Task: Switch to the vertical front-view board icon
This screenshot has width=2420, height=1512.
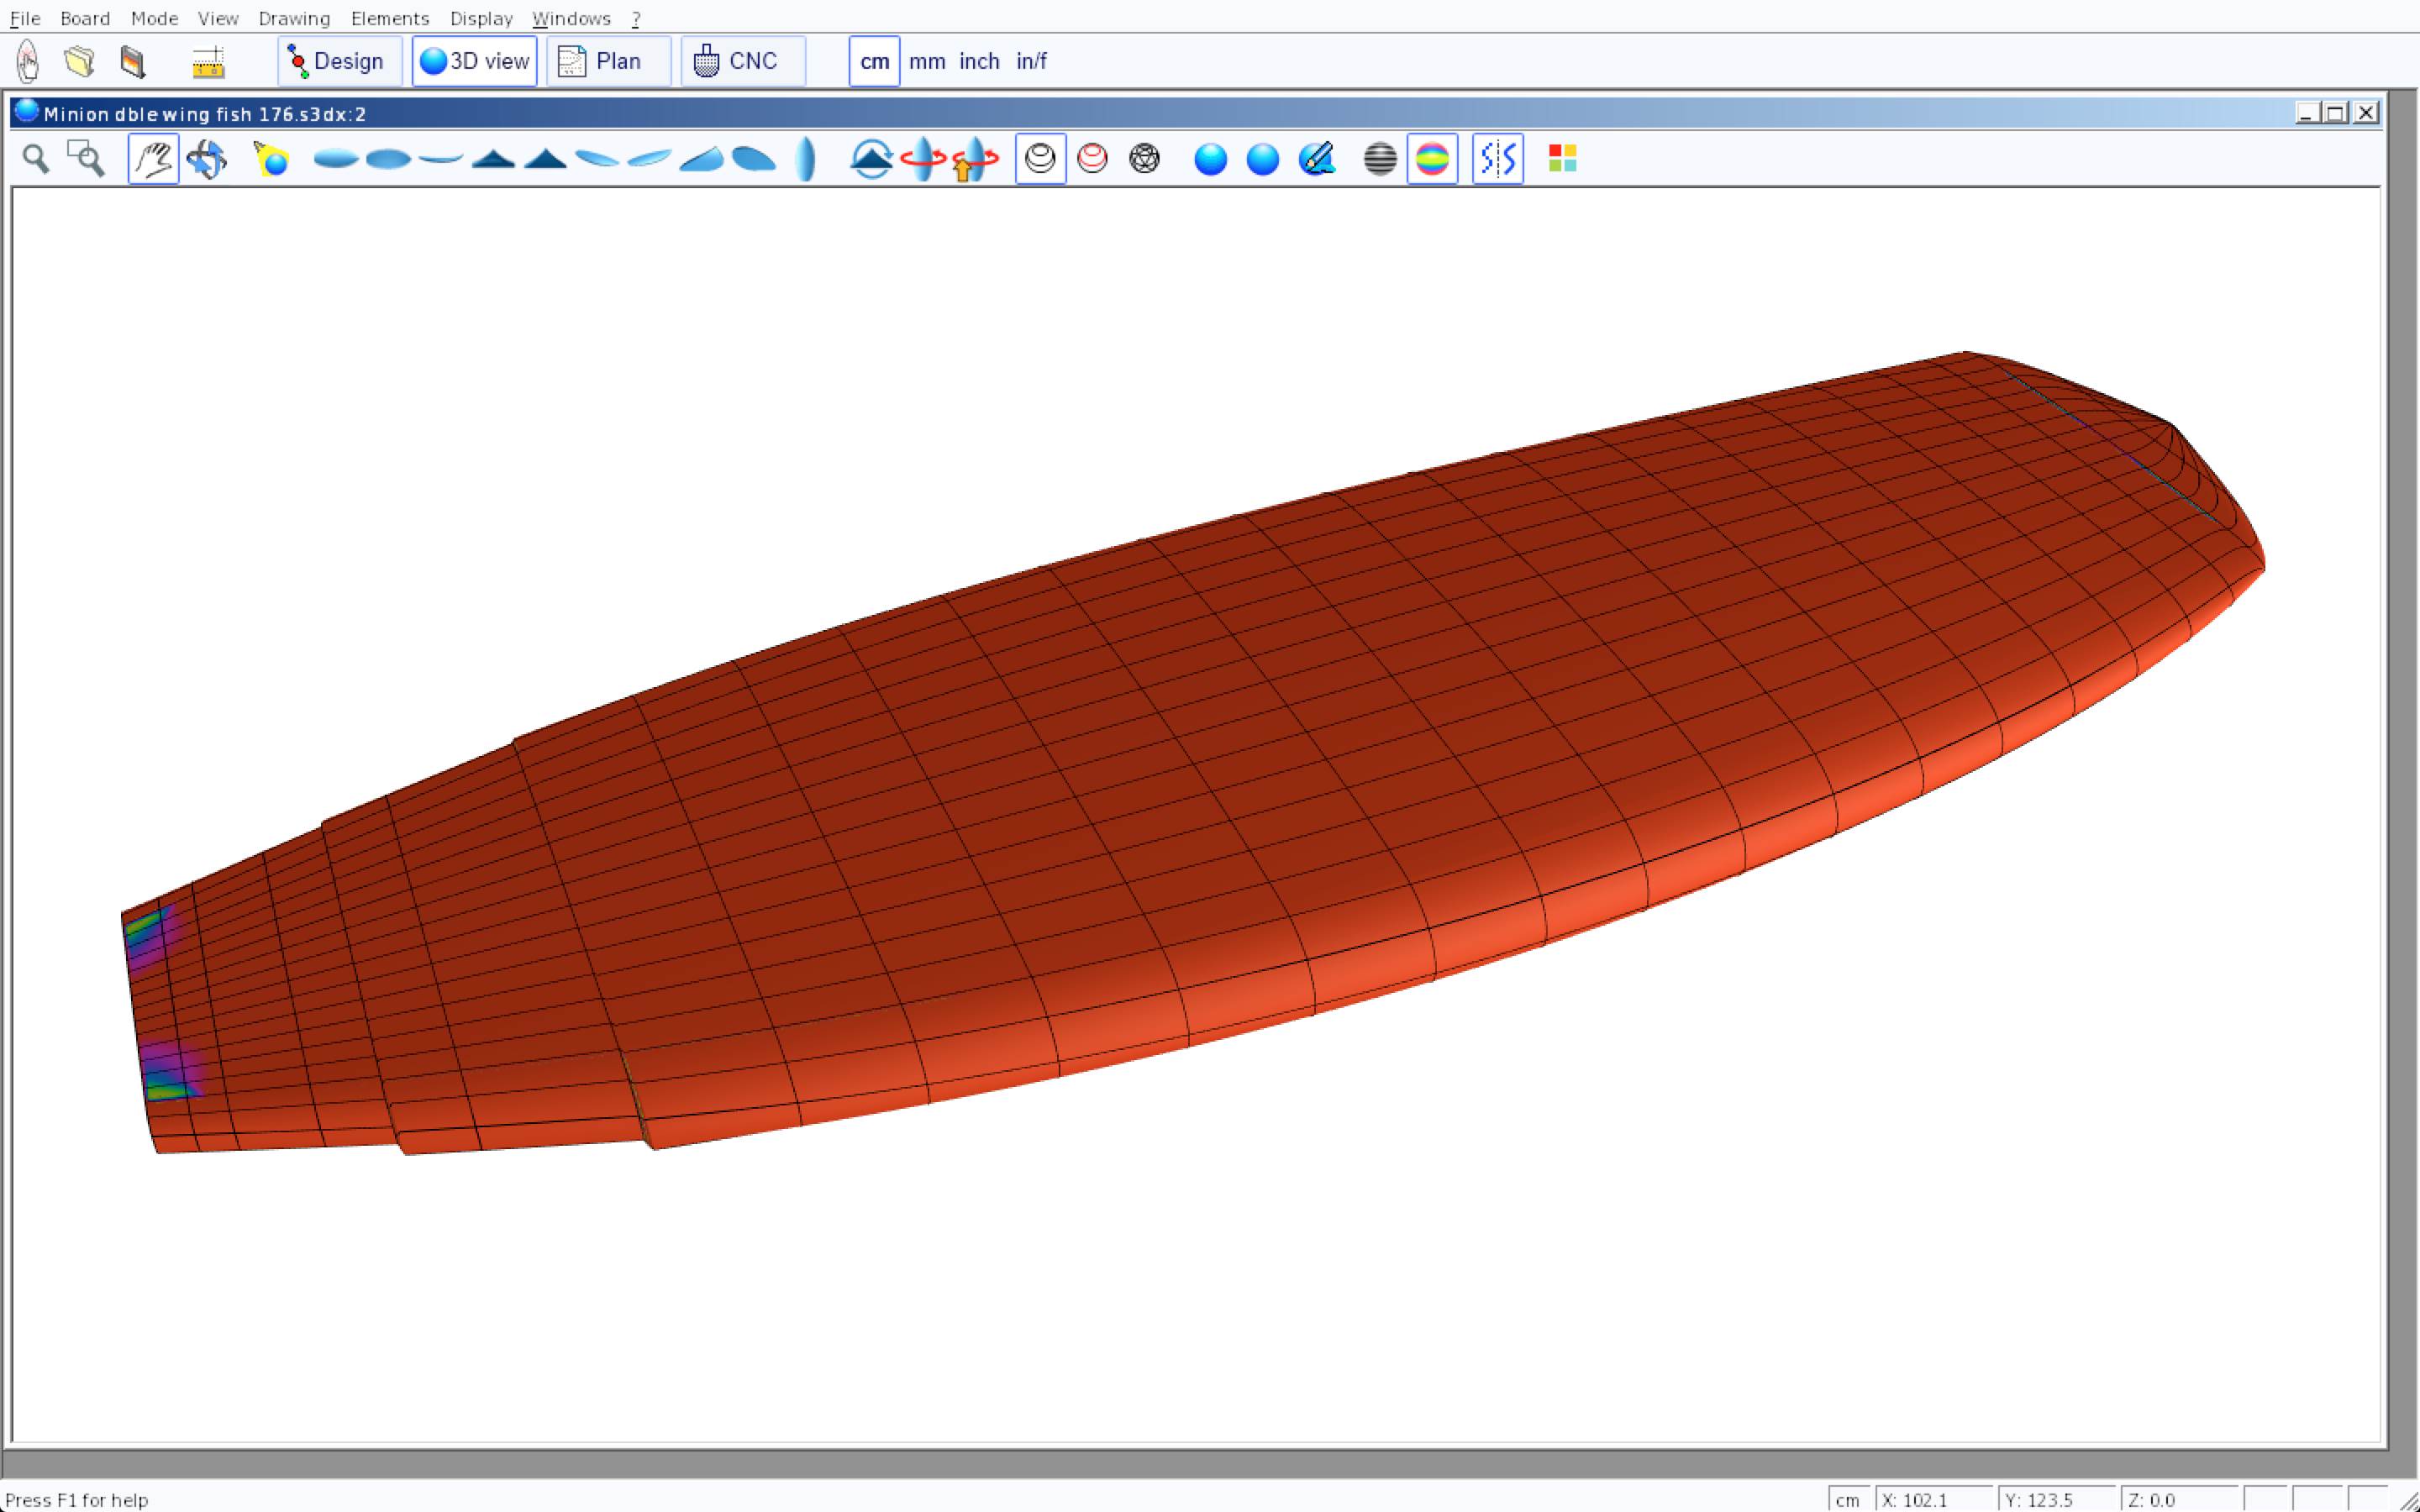Action: coord(806,159)
